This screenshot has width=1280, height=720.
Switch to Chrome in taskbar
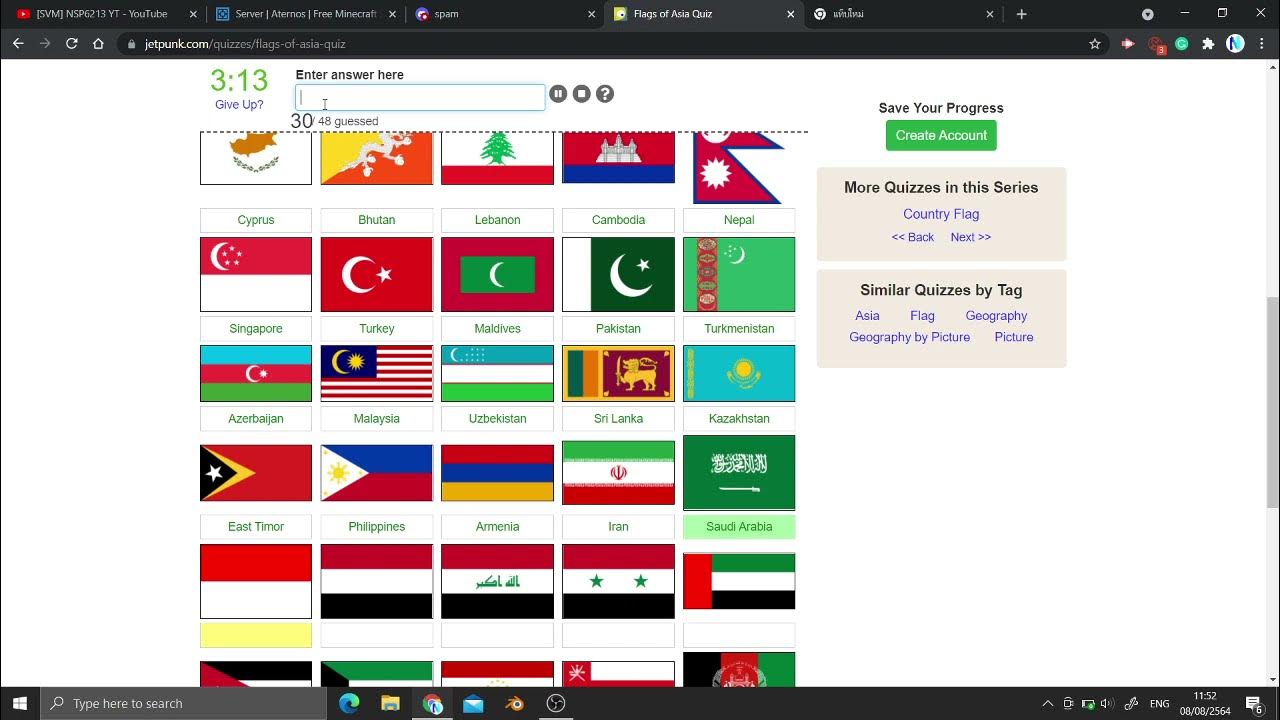click(x=432, y=703)
